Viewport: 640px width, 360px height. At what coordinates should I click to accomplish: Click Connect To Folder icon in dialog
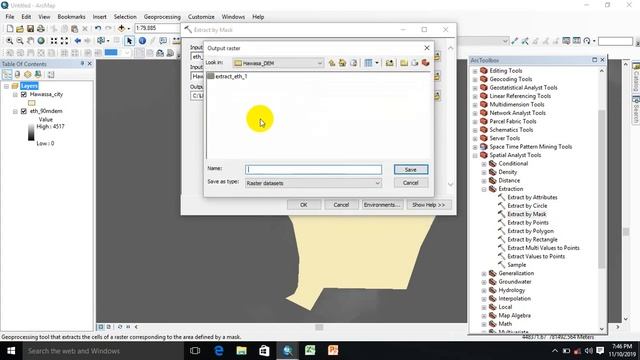coord(390,63)
